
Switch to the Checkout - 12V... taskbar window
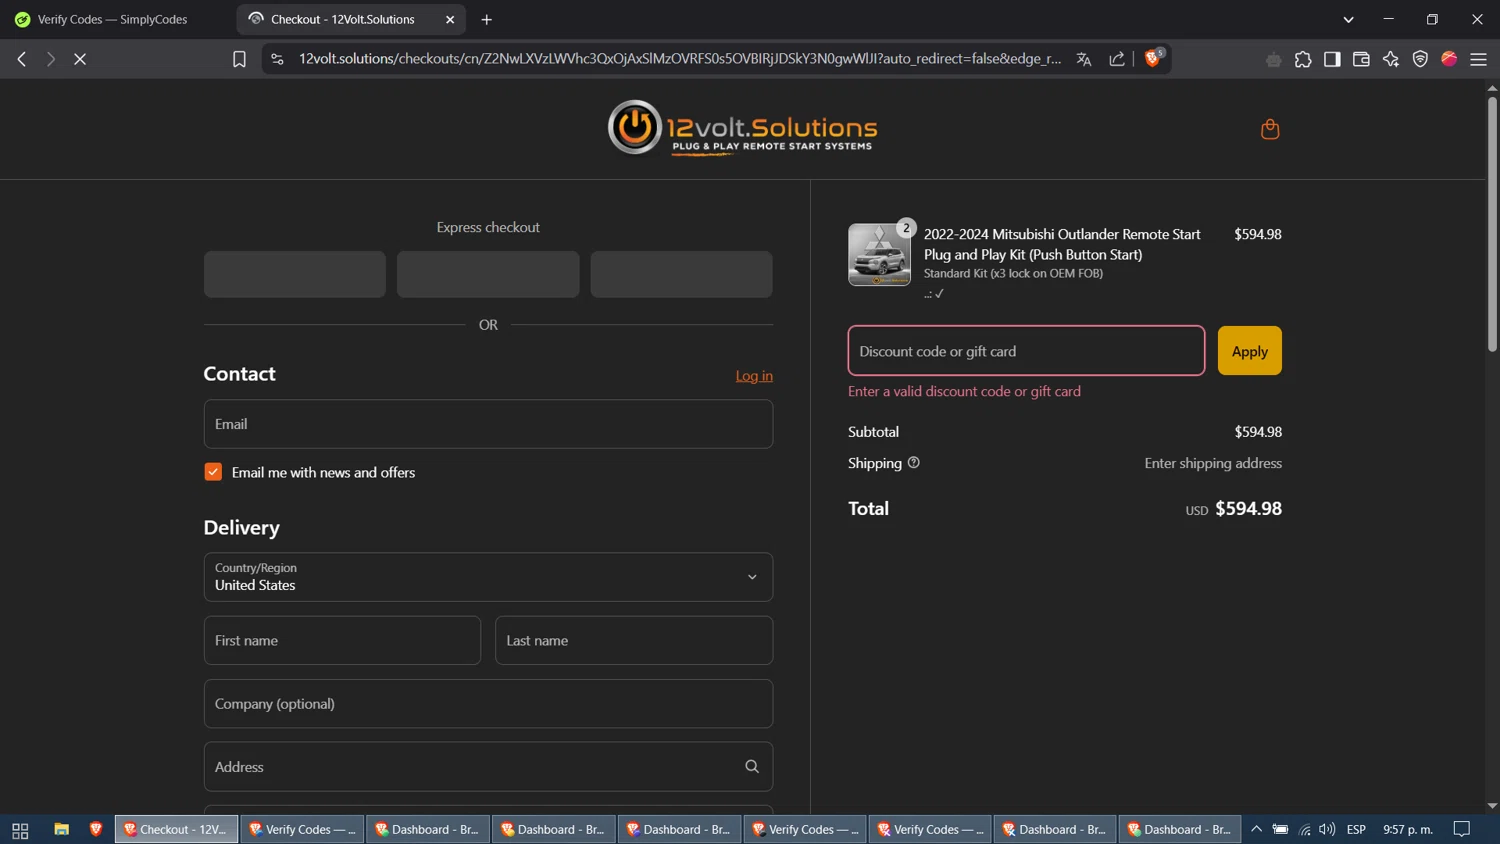click(177, 829)
